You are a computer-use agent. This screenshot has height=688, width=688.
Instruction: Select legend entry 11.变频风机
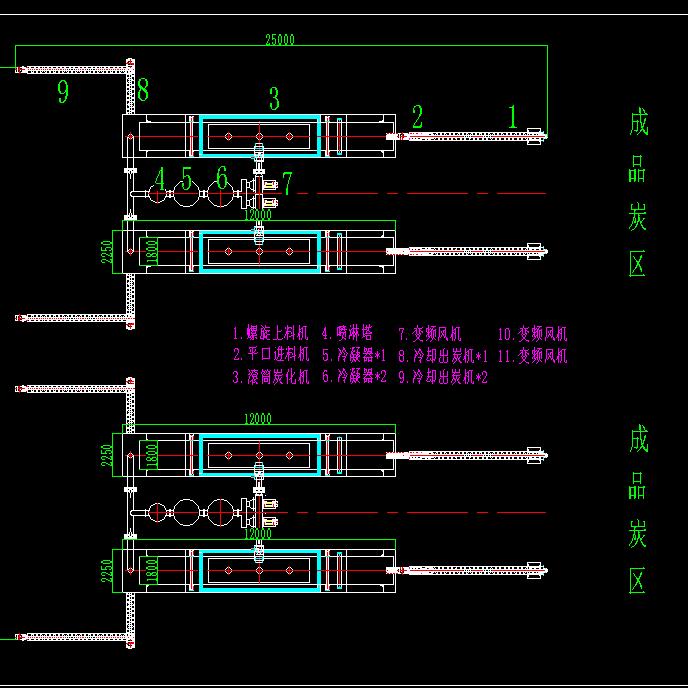pyautogui.click(x=532, y=355)
